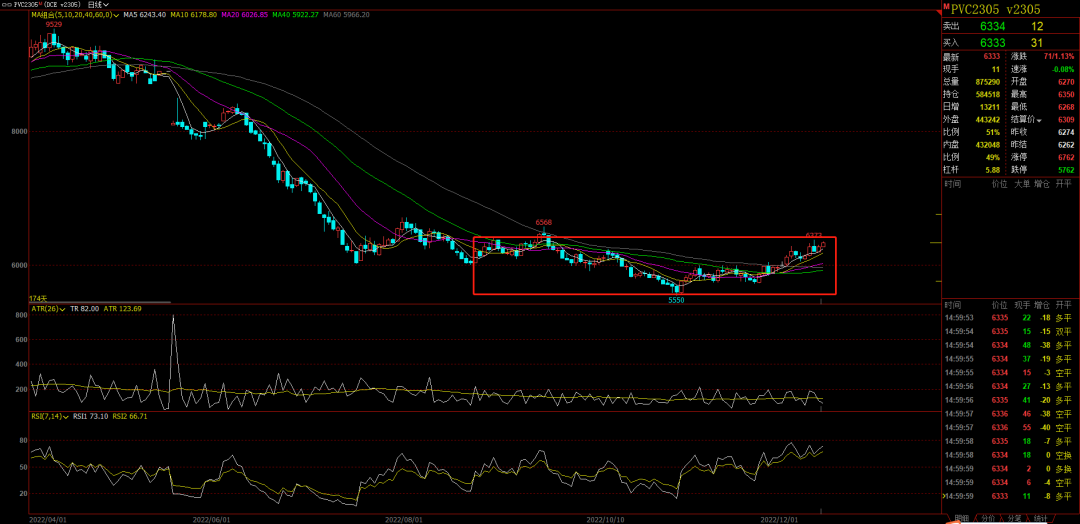Click the PVC2305 v2305 contract title
The width and height of the screenshot is (1080, 524).
click(x=995, y=9)
